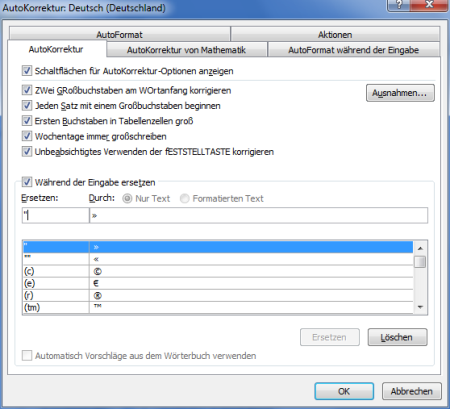This screenshot has height=409, width=450.
Task: Select the (c) copyright list entry
Action: pyautogui.click(x=218, y=271)
